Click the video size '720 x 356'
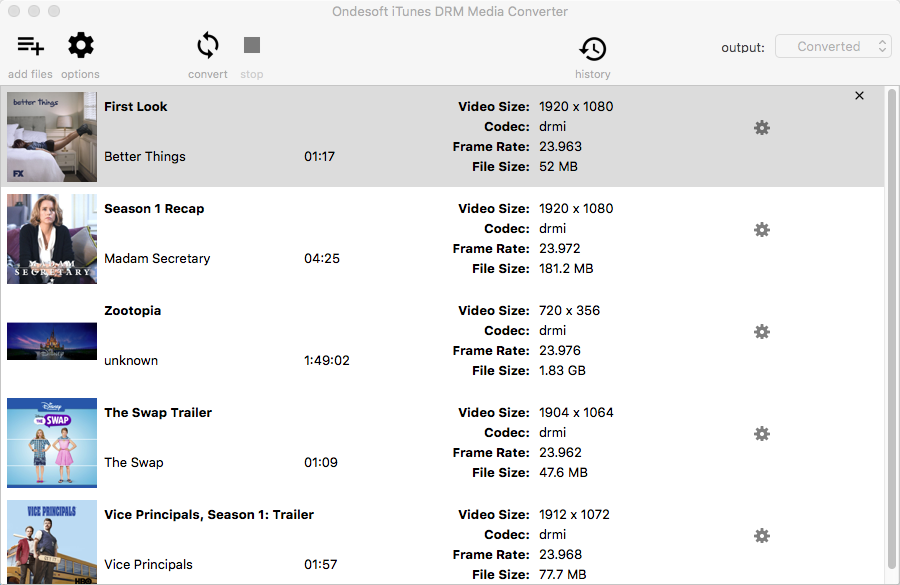900x585 pixels. point(569,311)
